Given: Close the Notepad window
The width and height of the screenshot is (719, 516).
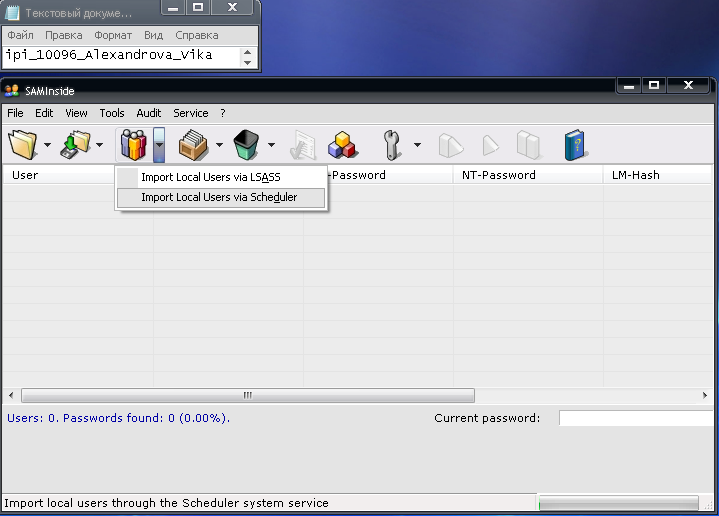Looking at the screenshot, I should point(232,7).
